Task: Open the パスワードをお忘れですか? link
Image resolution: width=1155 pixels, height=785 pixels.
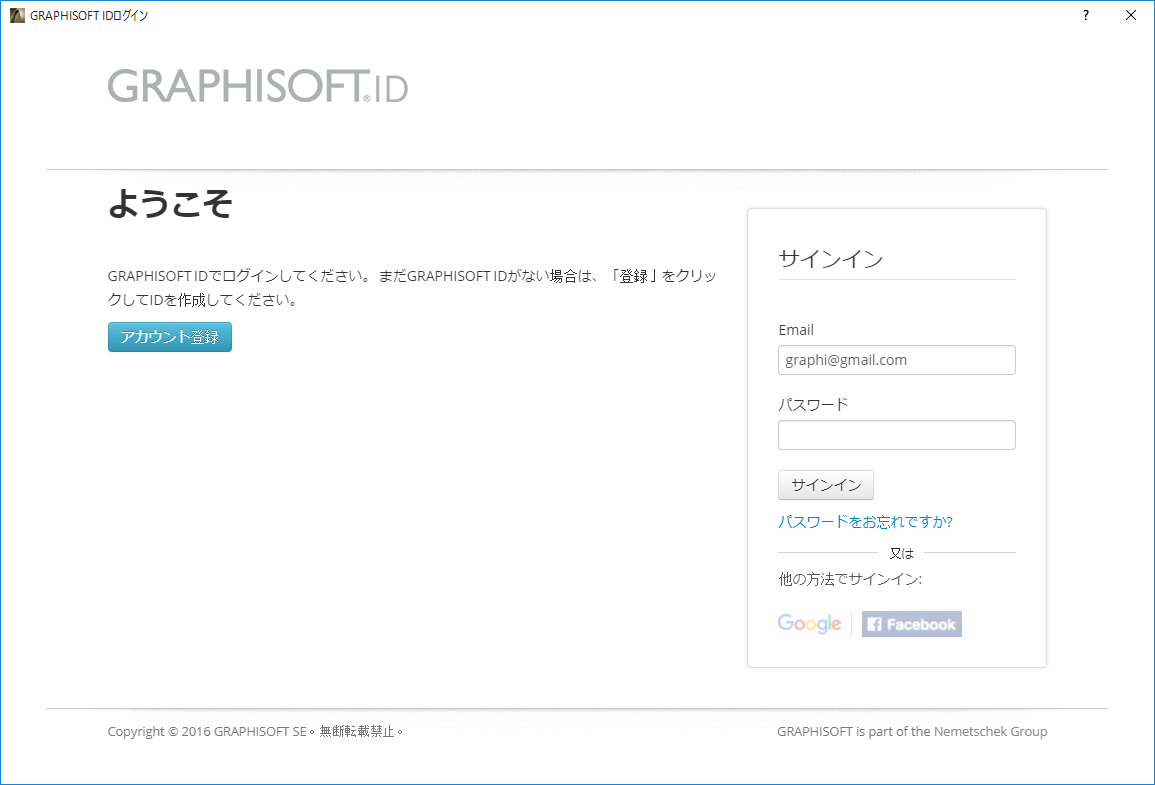Action: coord(866,521)
